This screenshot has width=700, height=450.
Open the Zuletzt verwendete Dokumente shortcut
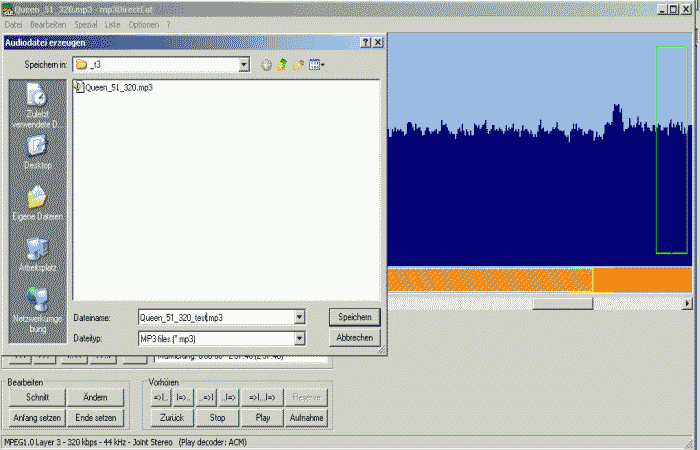[37, 103]
